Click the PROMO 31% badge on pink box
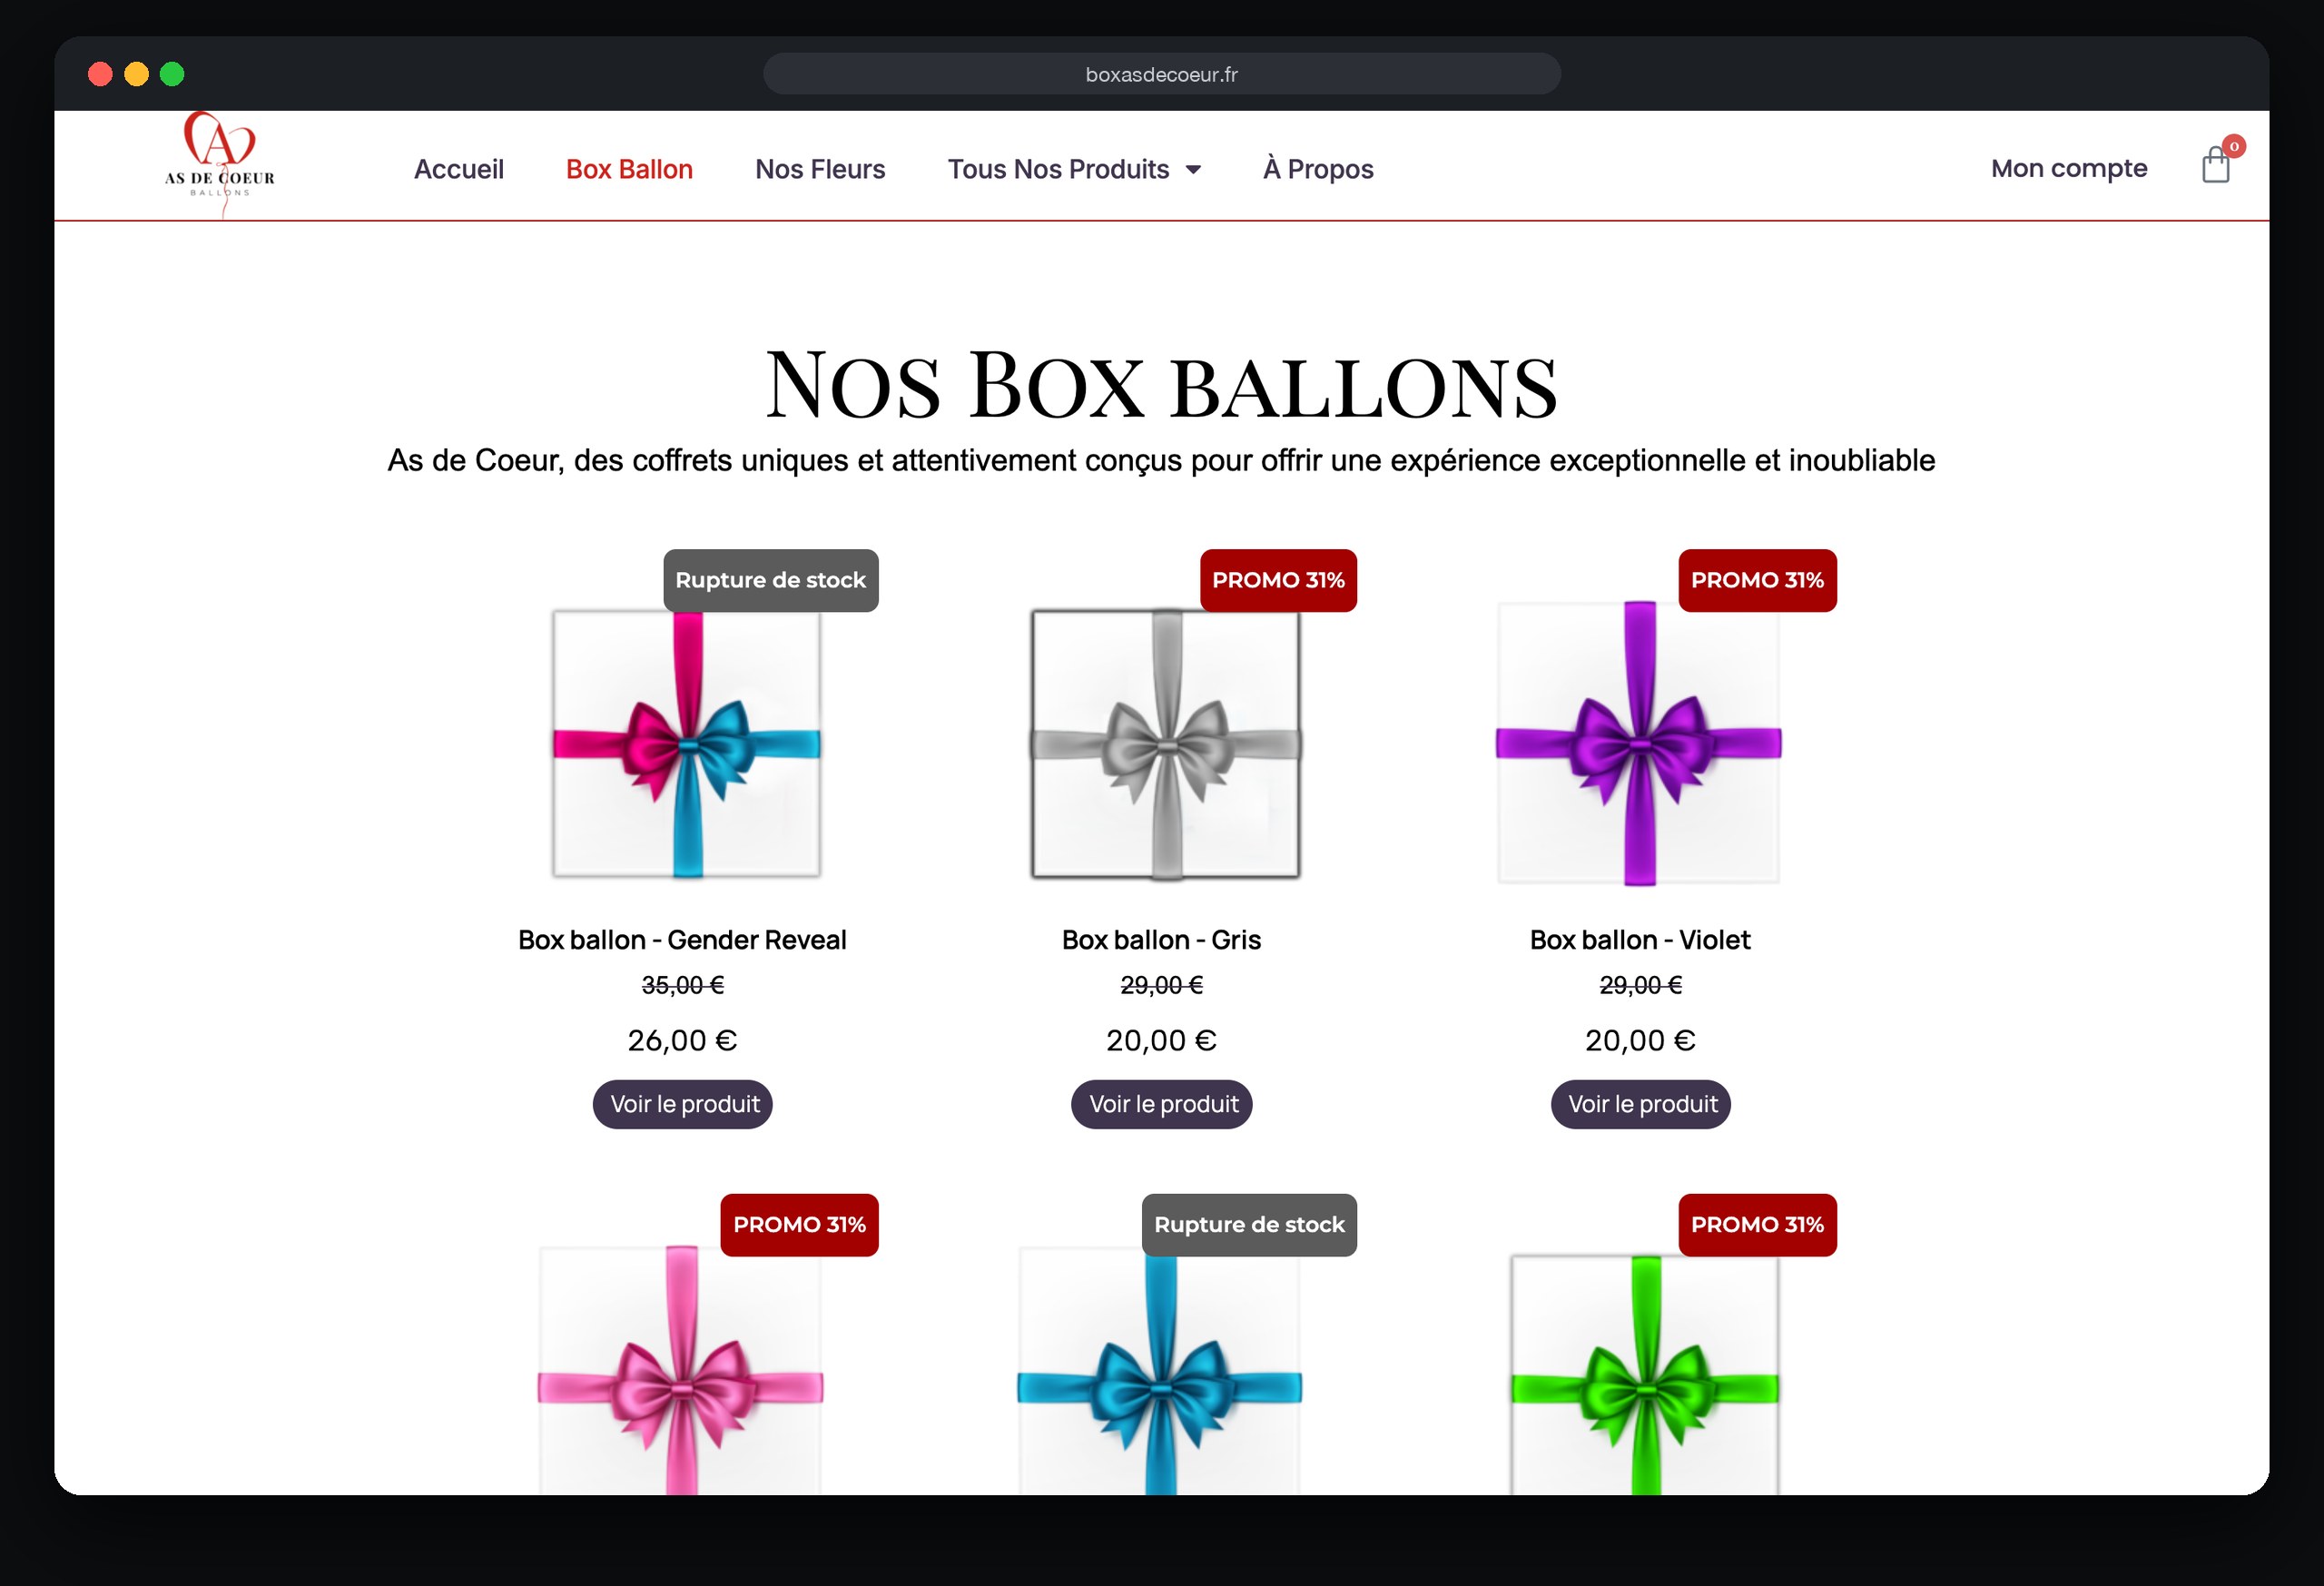 800,1225
